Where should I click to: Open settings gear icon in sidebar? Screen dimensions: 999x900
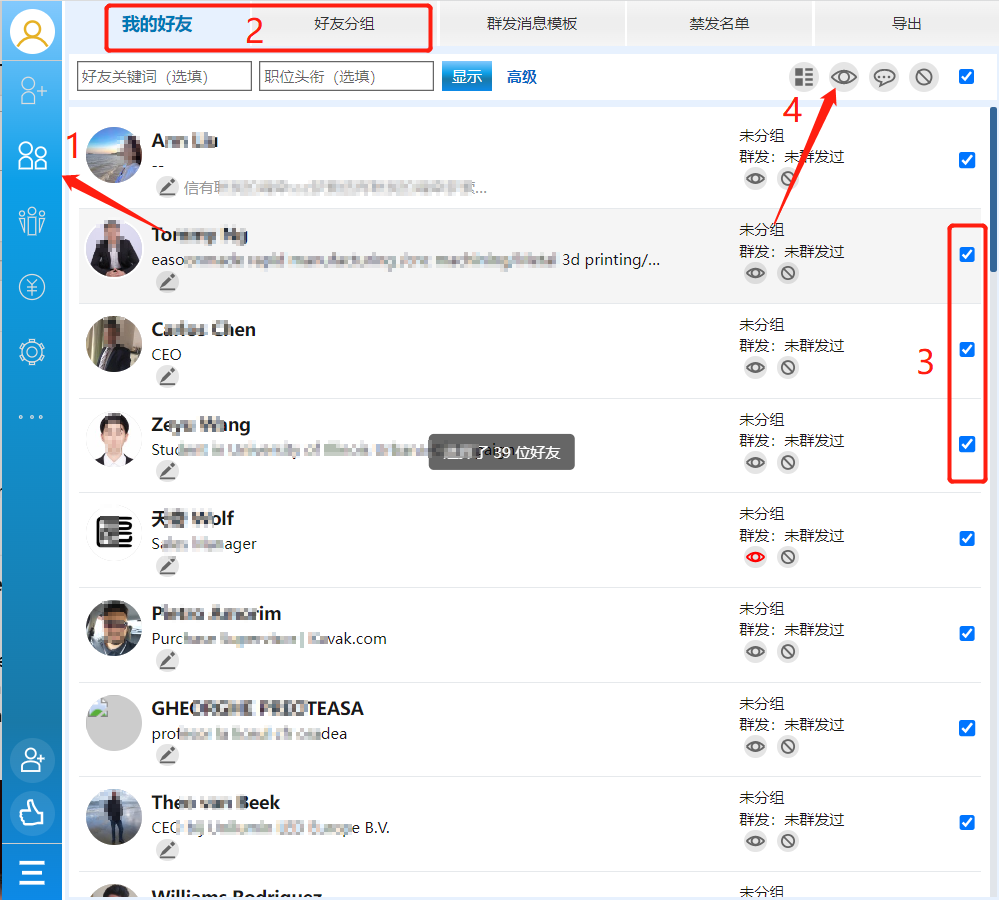(x=32, y=352)
